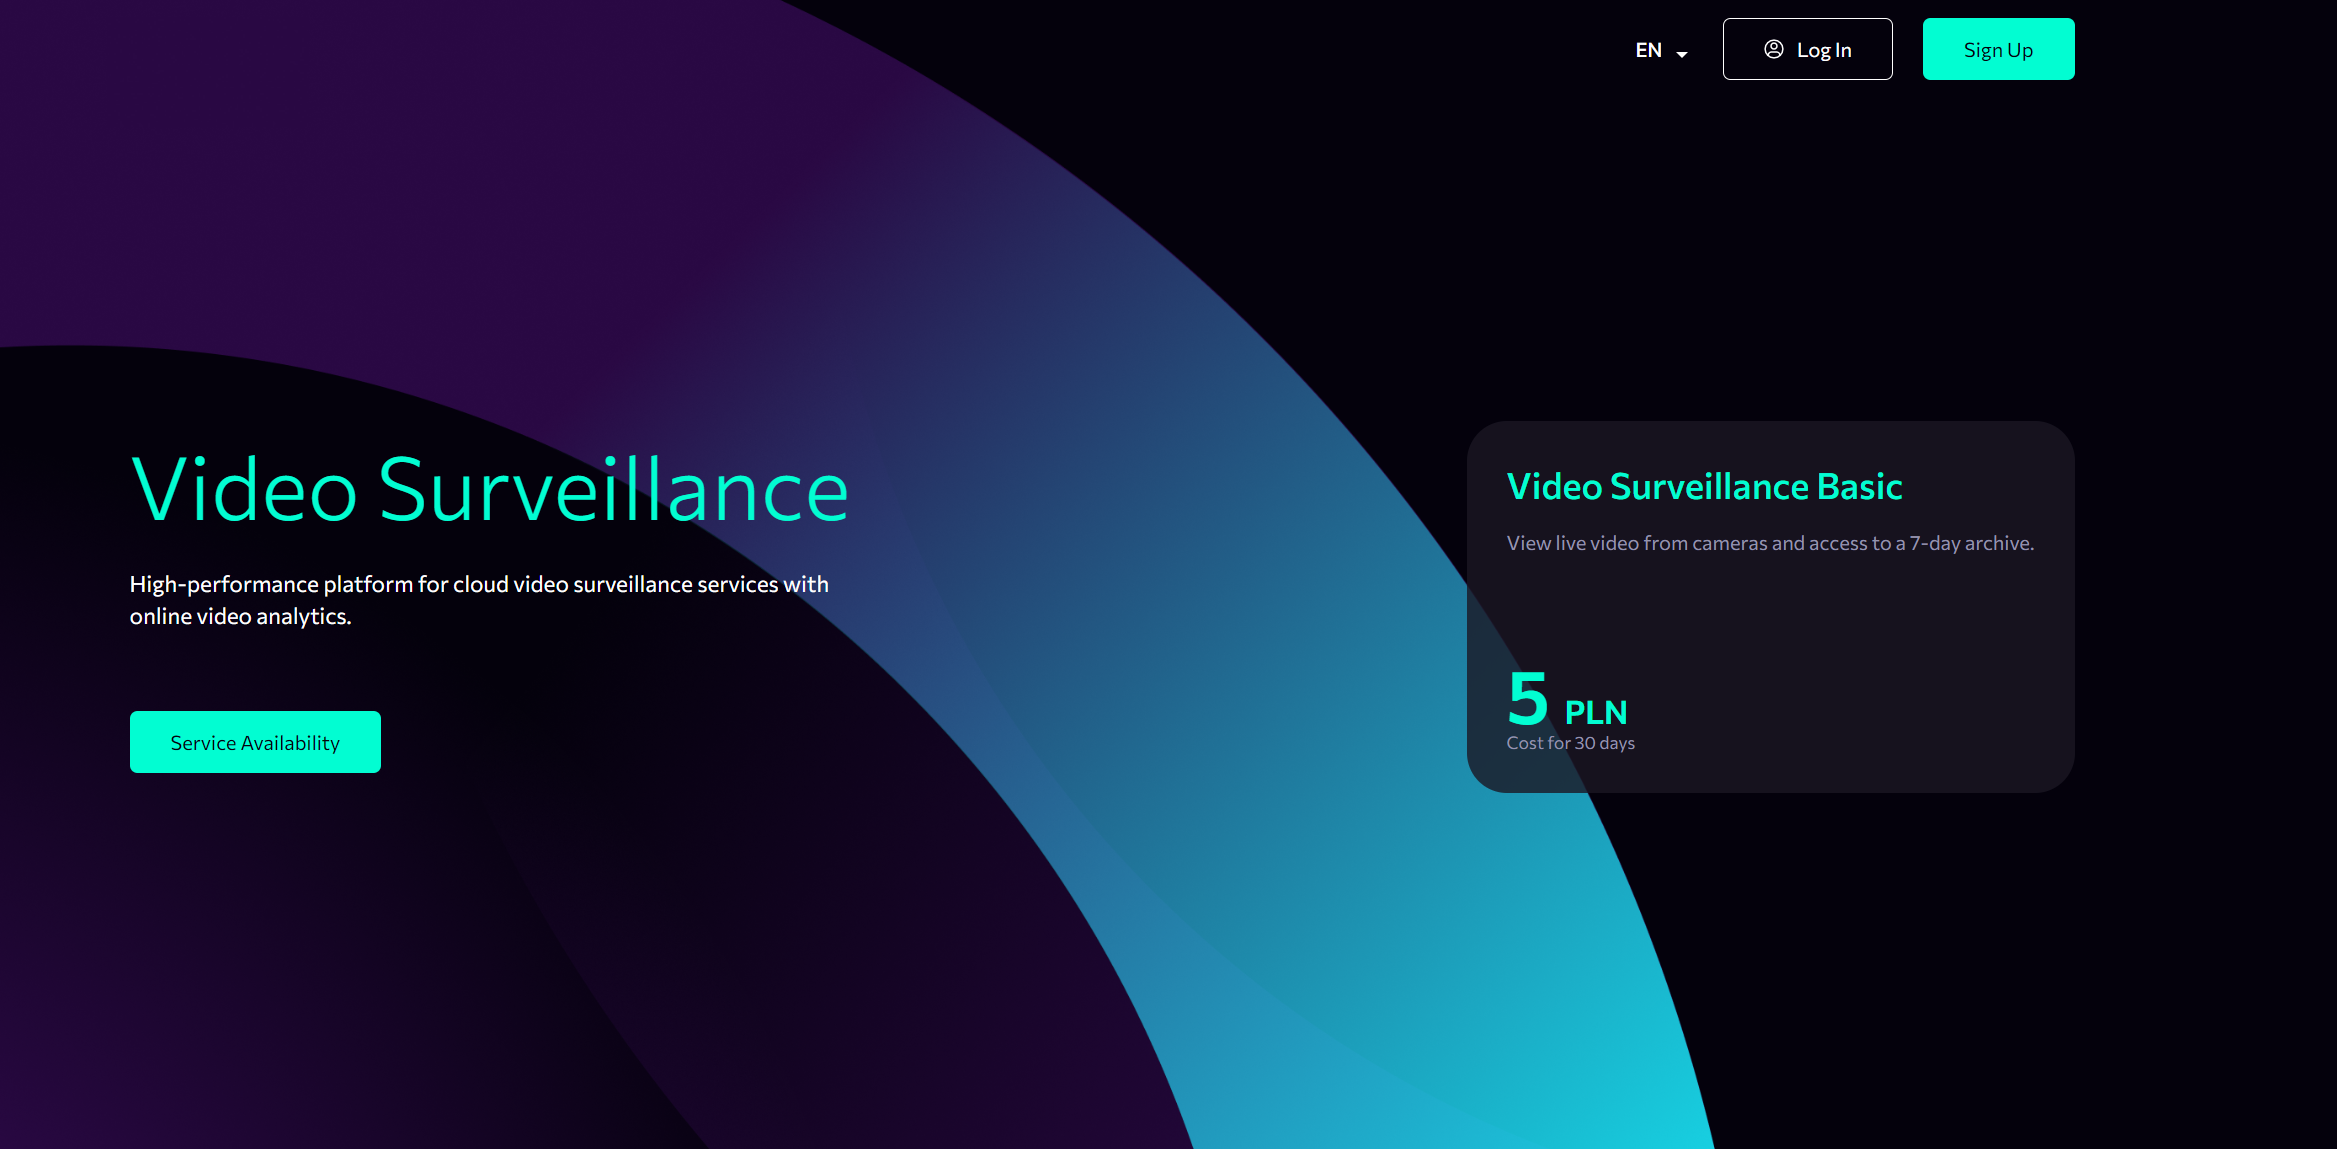
Task: Click the 7-day archive description text
Action: pos(1770,543)
